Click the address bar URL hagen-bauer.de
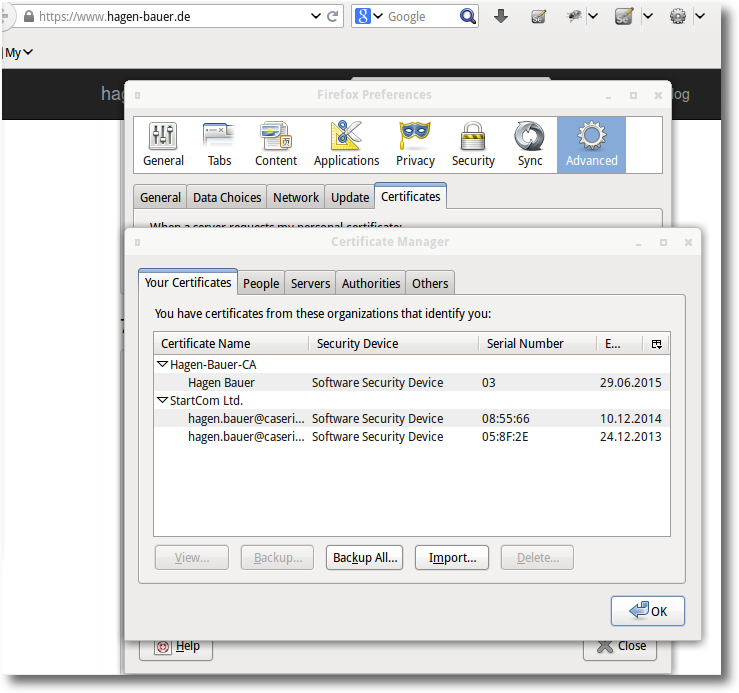 point(115,16)
